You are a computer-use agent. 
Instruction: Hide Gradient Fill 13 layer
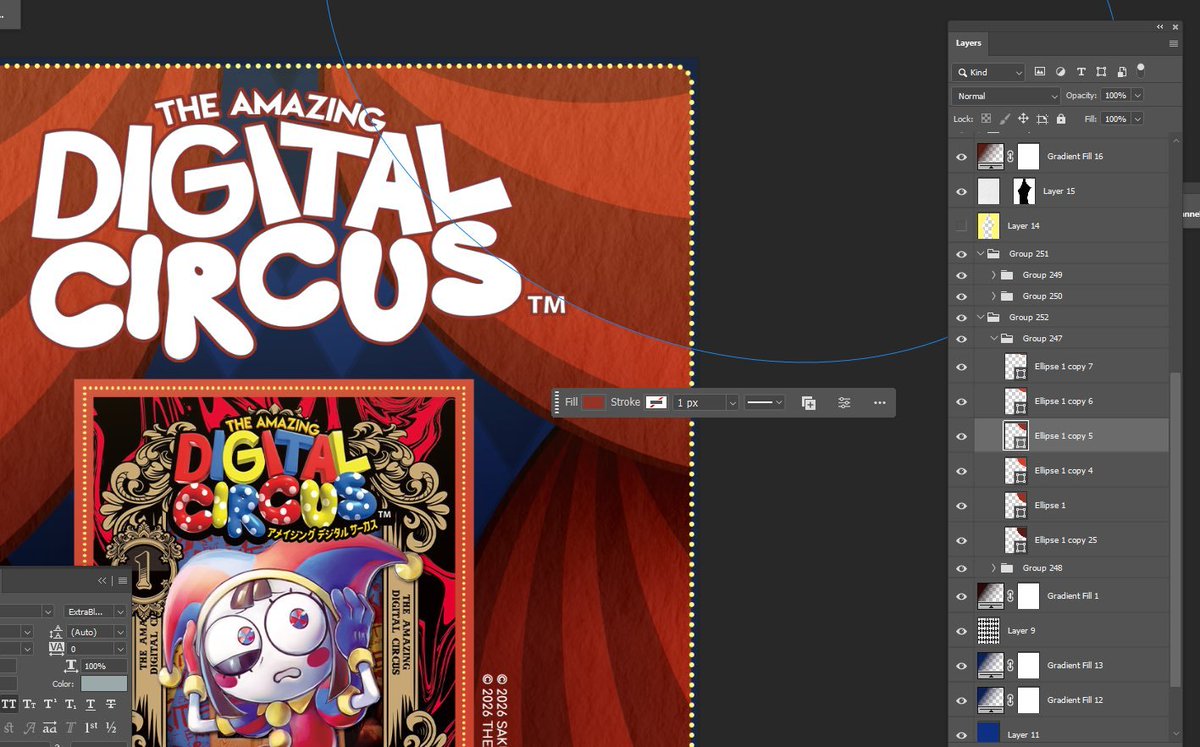(961, 665)
